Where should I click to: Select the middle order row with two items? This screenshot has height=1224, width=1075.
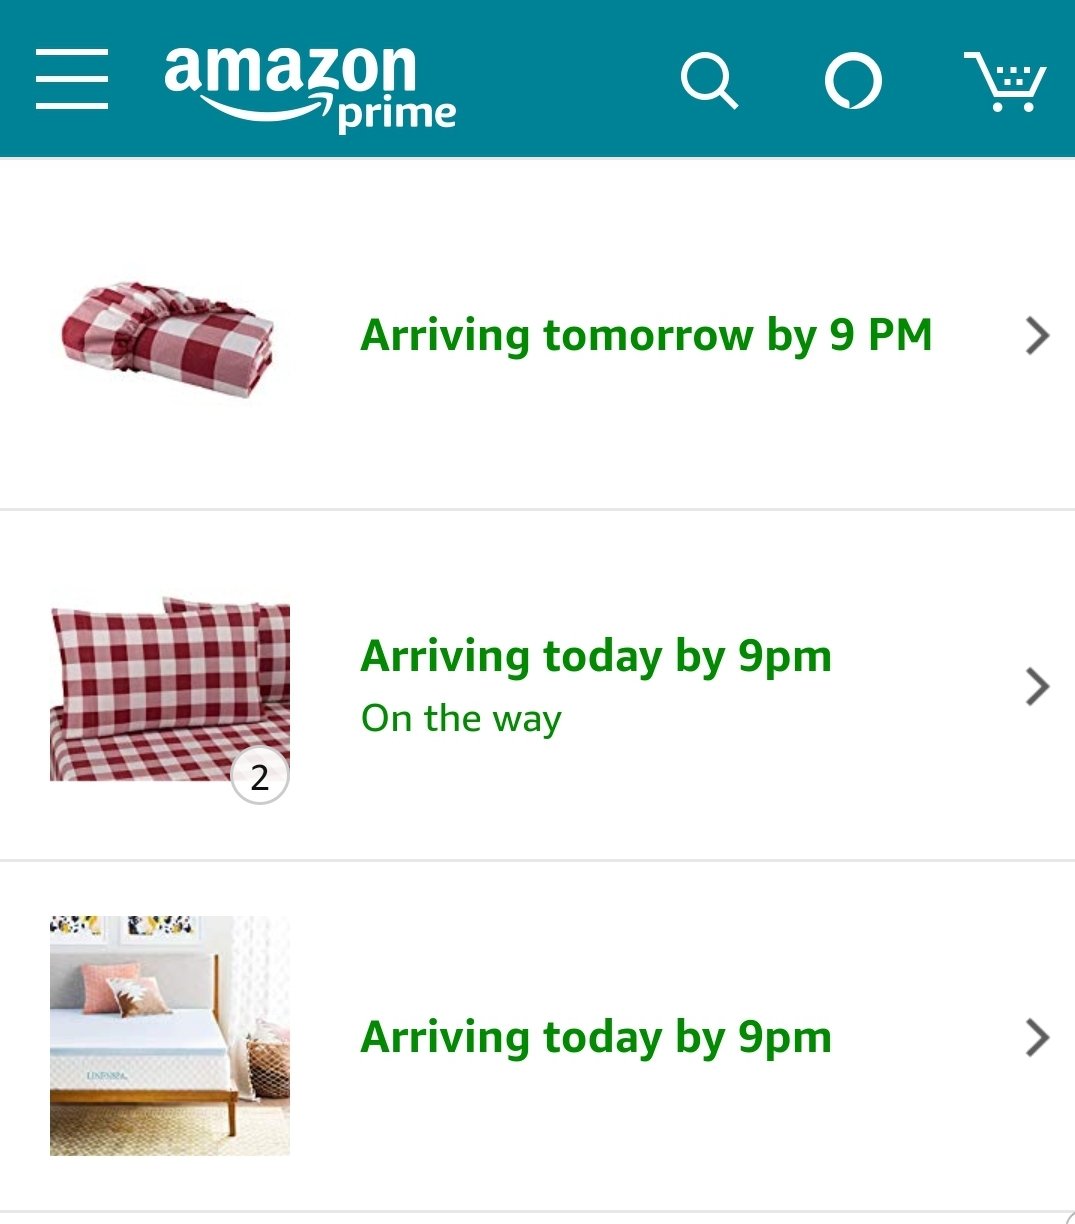click(537, 686)
